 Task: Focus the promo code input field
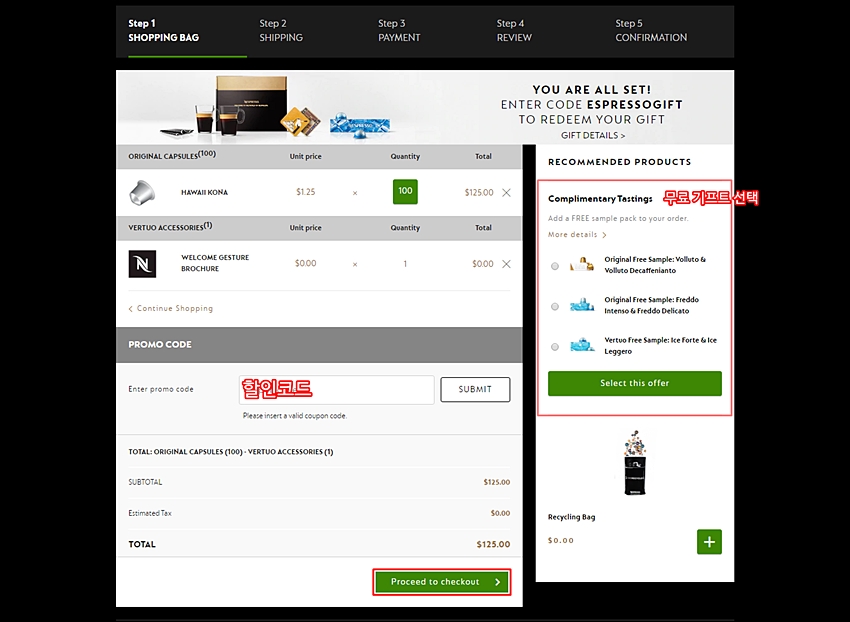[336, 389]
